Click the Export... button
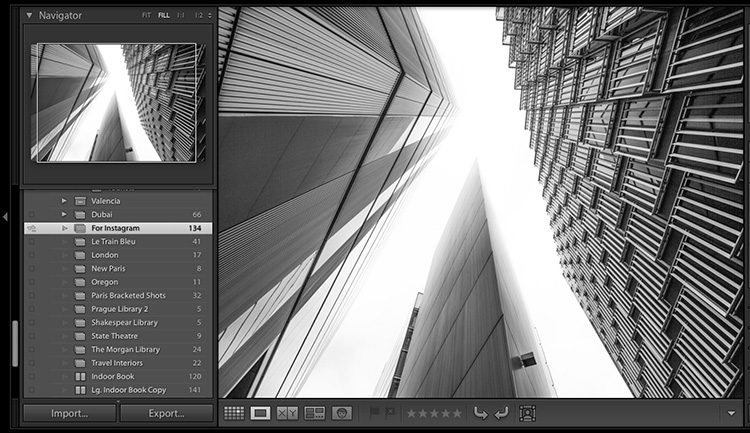This screenshot has height=433, width=750. 166,413
